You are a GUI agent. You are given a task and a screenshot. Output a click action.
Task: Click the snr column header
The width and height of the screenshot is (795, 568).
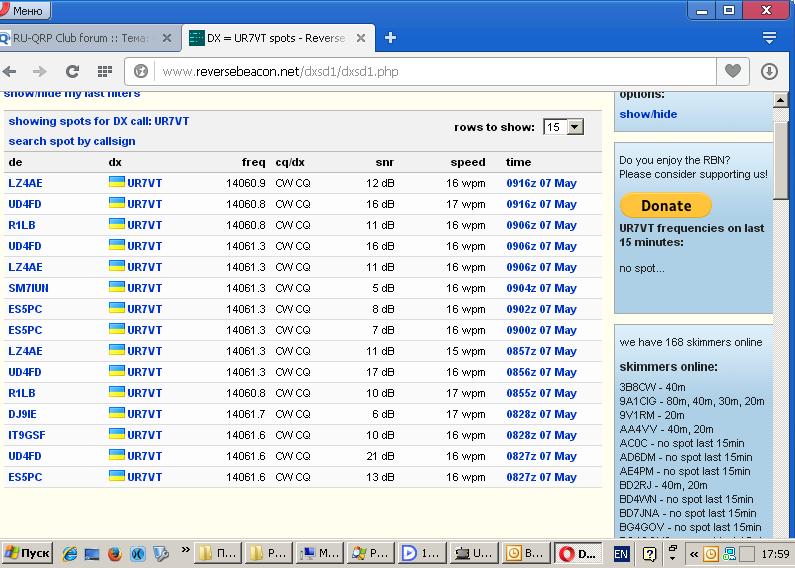click(385, 162)
